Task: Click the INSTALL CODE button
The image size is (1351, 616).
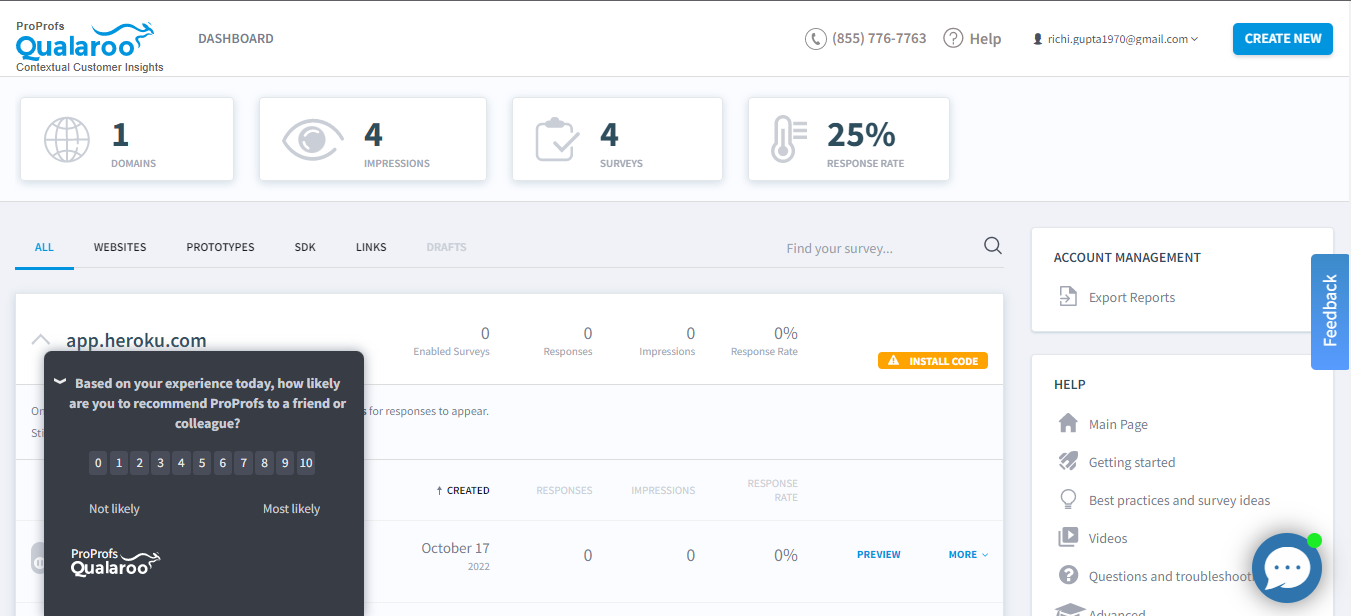Action: pos(933,361)
